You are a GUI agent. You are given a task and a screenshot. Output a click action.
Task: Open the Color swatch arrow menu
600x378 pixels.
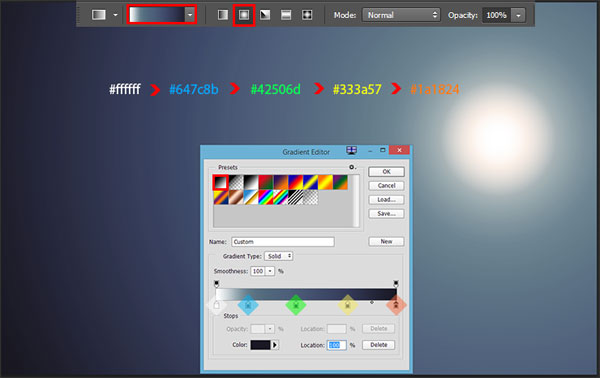pos(275,345)
